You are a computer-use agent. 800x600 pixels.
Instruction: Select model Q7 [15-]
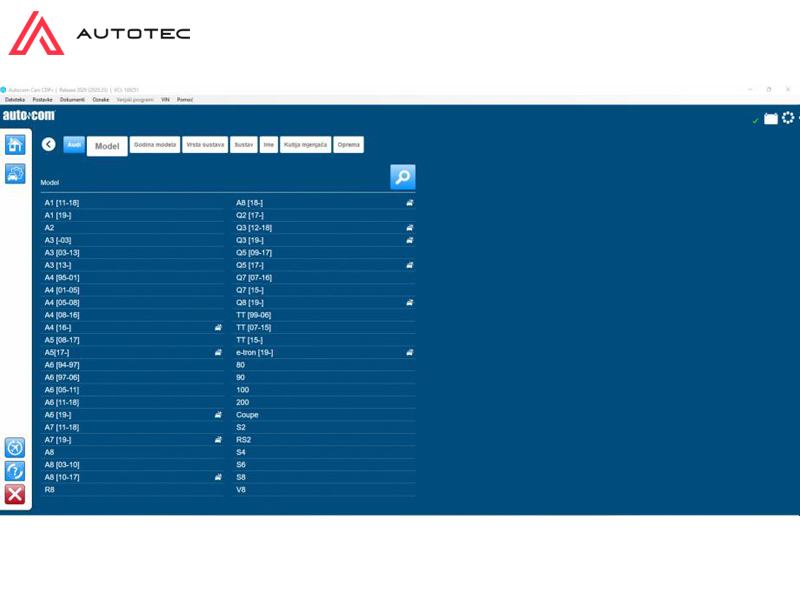coord(324,290)
